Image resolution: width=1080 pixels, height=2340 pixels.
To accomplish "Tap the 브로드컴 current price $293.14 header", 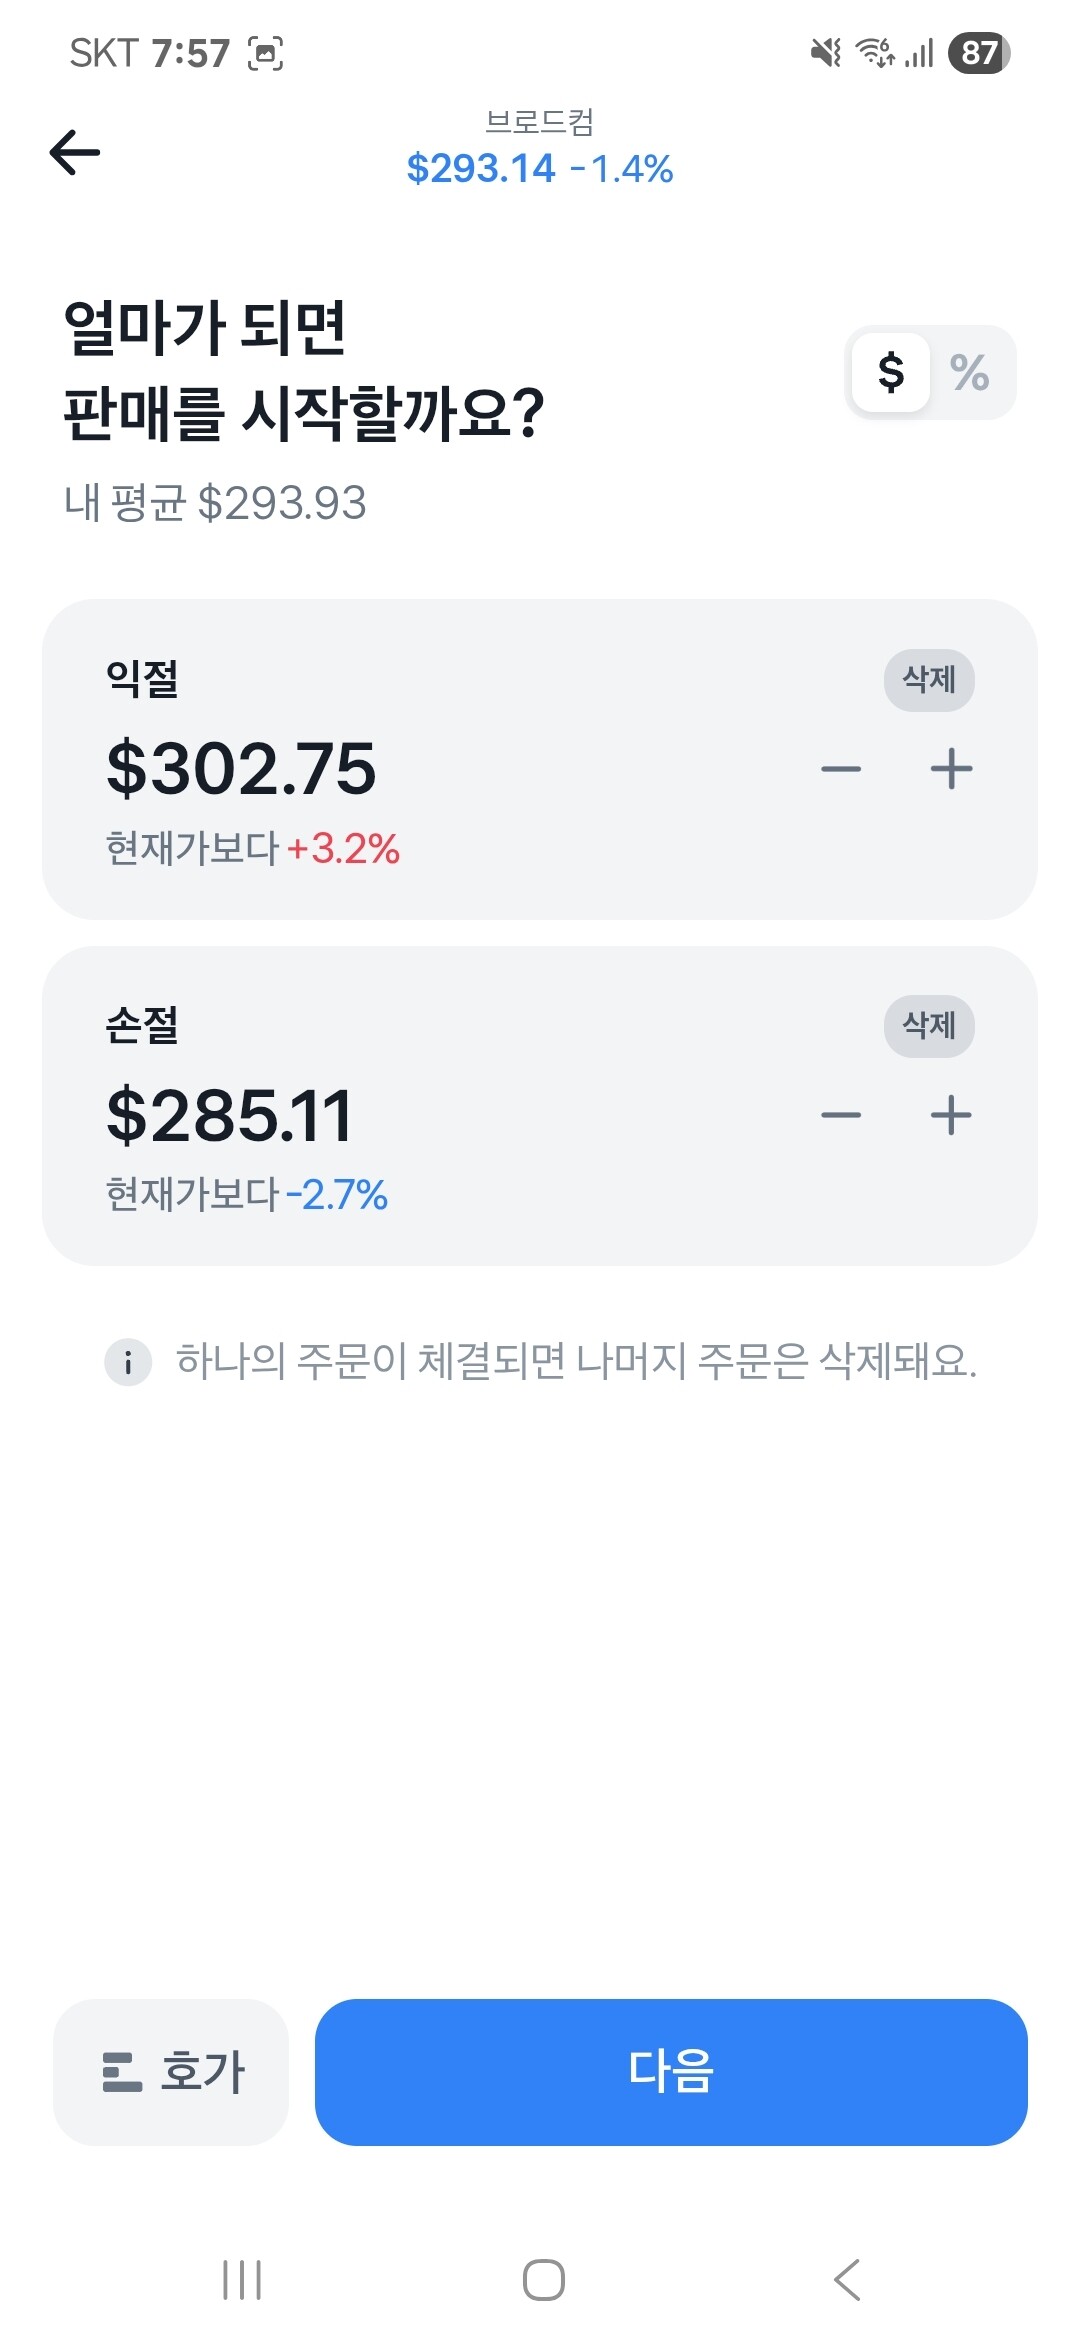I will coord(540,168).
